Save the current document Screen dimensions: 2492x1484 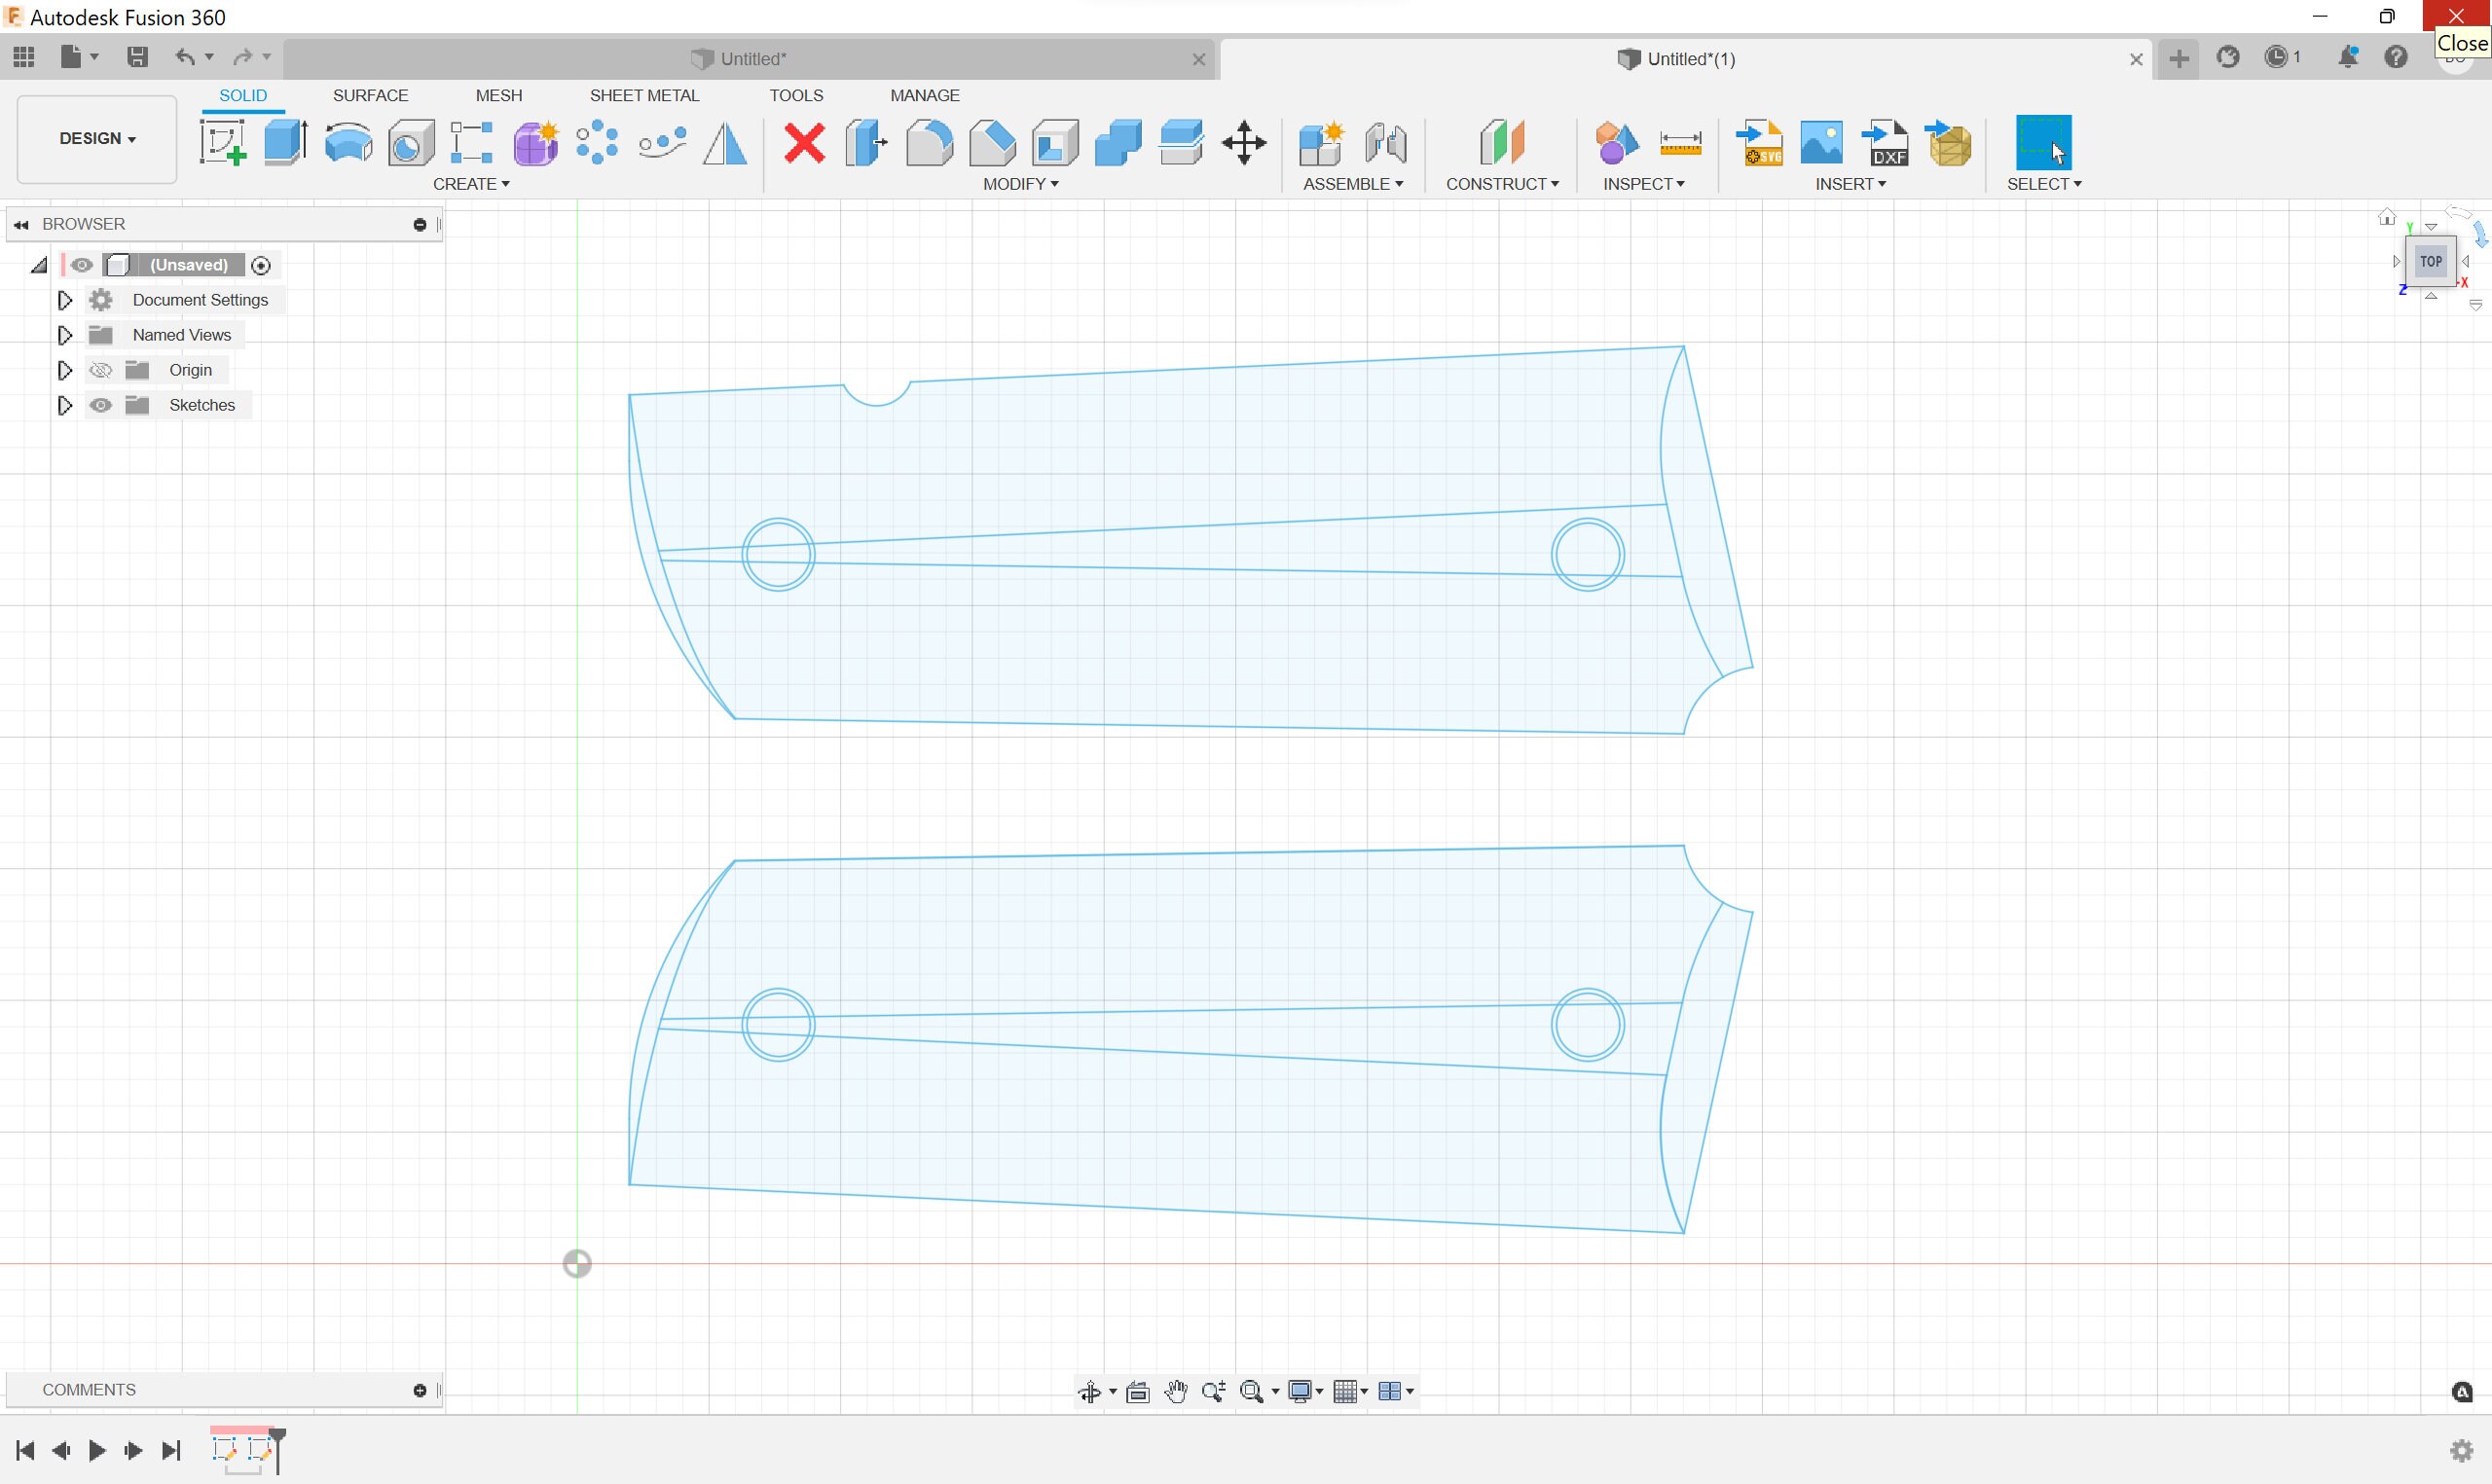pyautogui.click(x=137, y=57)
